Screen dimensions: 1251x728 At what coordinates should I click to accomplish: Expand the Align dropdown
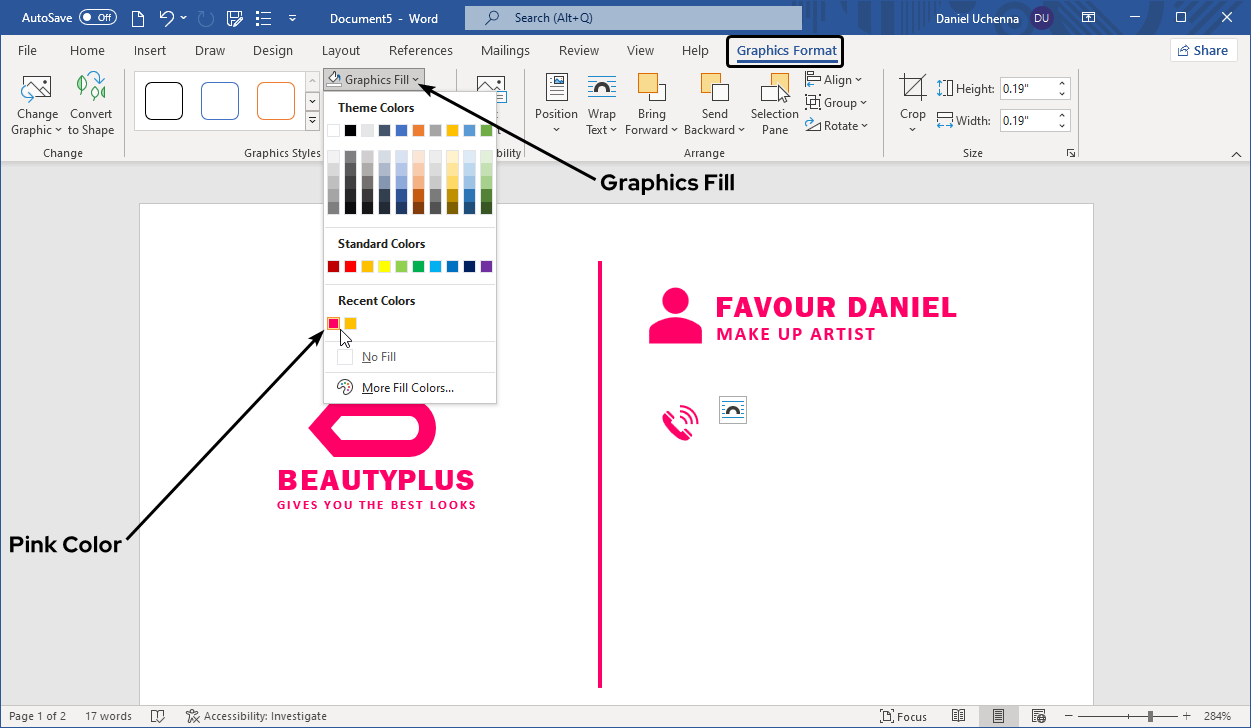pos(834,80)
